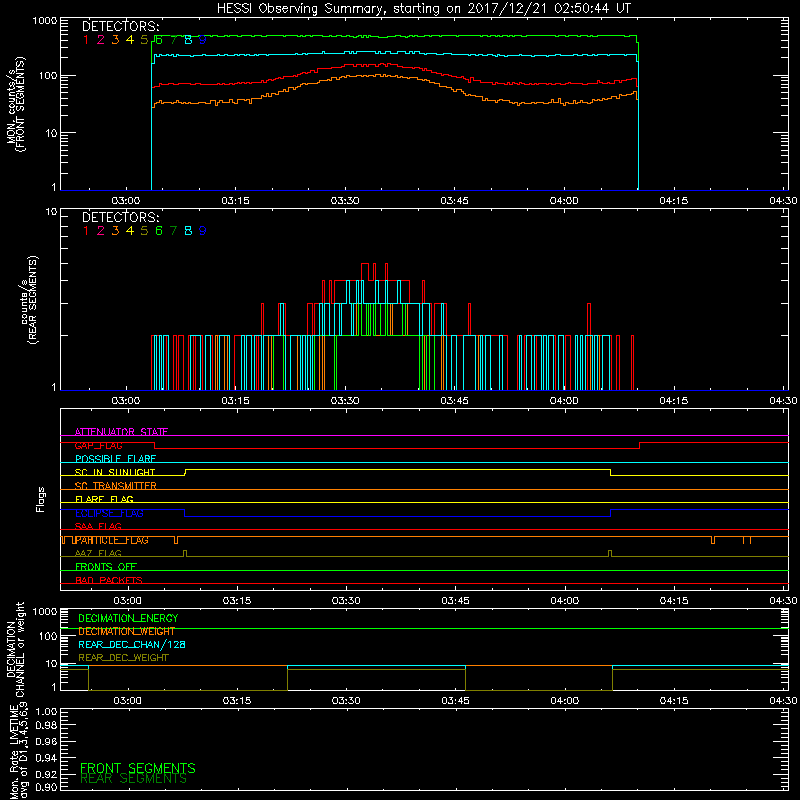This screenshot has height=800, width=800.
Task: Click 1000 y-axis value on decimation plot
Action: [45, 612]
